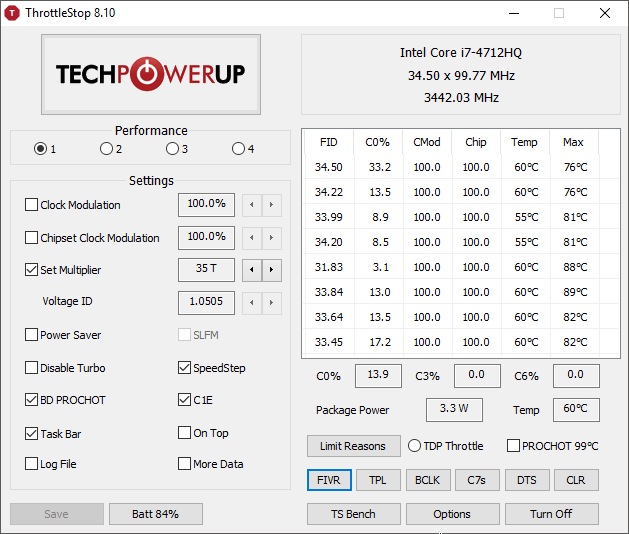Open the FIVR settings window
Viewport: 629px width, 534px height.
coord(329,480)
